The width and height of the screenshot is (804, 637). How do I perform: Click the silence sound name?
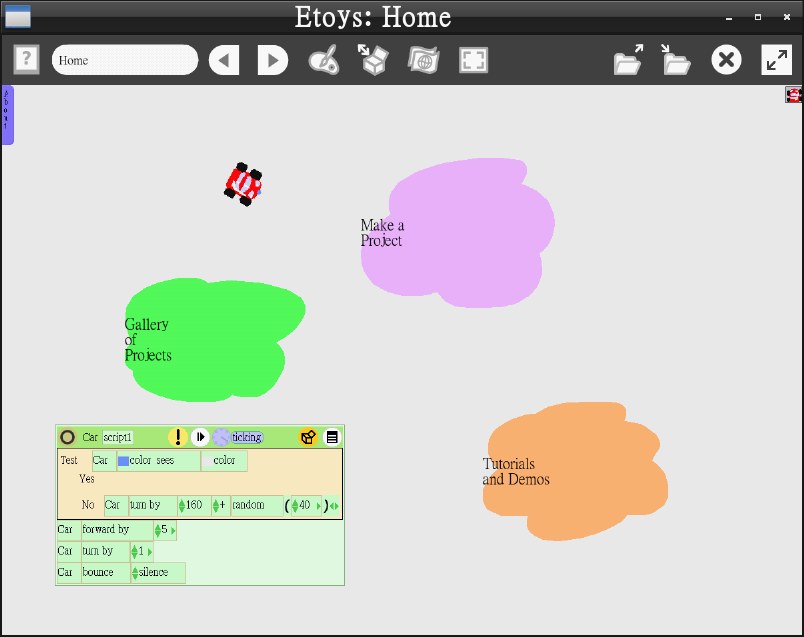point(153,572)
